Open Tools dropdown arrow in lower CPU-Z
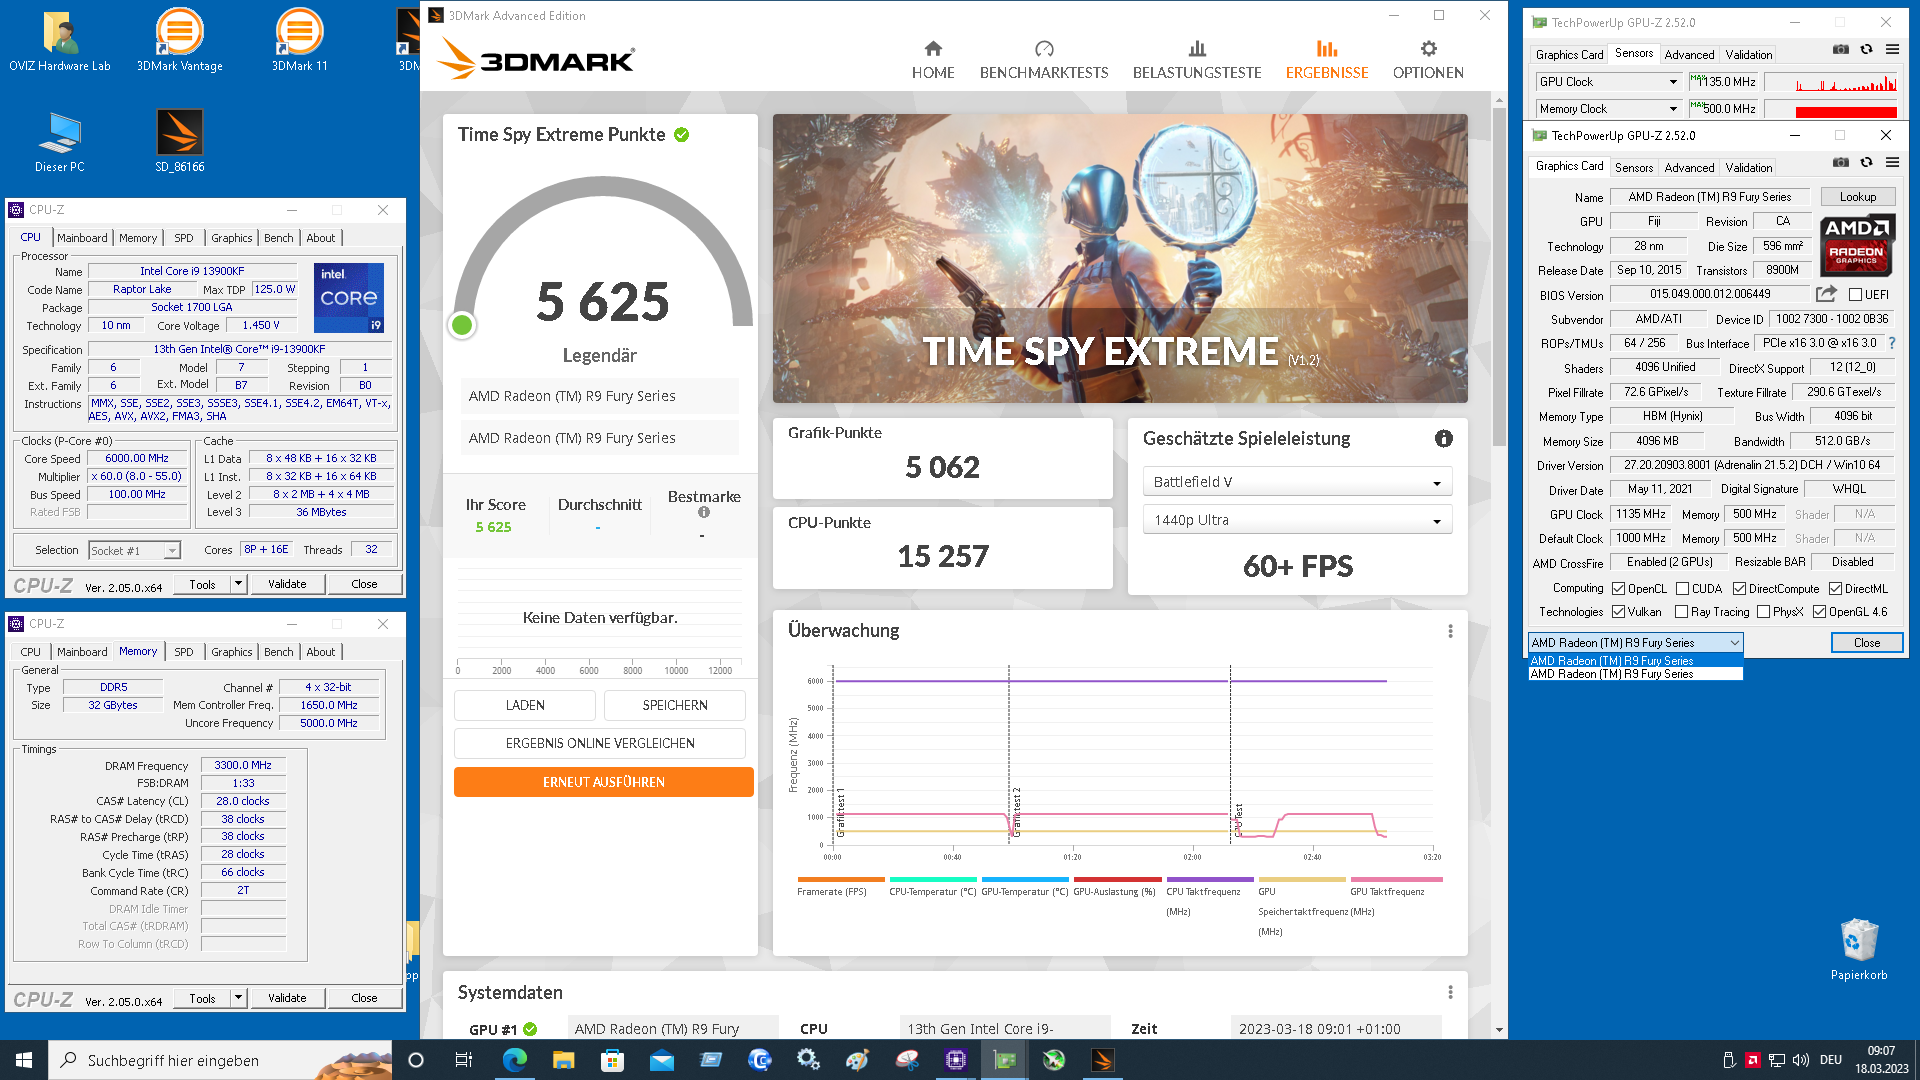This screenshot has height=1080, width=1920. pos(238,998)
